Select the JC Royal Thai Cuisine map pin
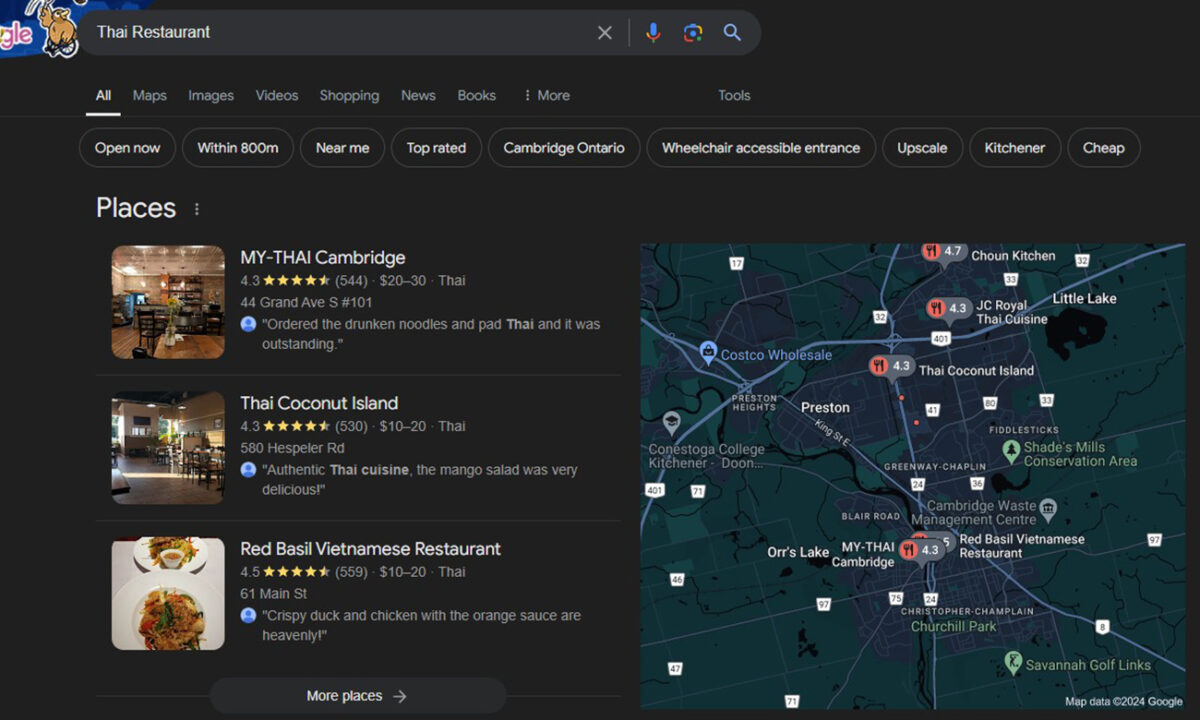Viewport: 1200px width, 720px height. click(949, 308)
